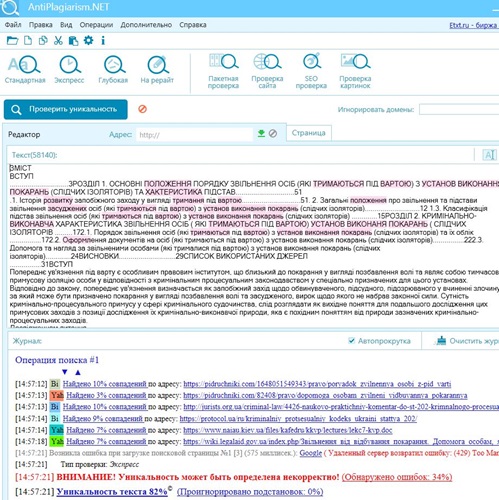
Task: Open the Операции menu
Action: (x=96, y=25)
